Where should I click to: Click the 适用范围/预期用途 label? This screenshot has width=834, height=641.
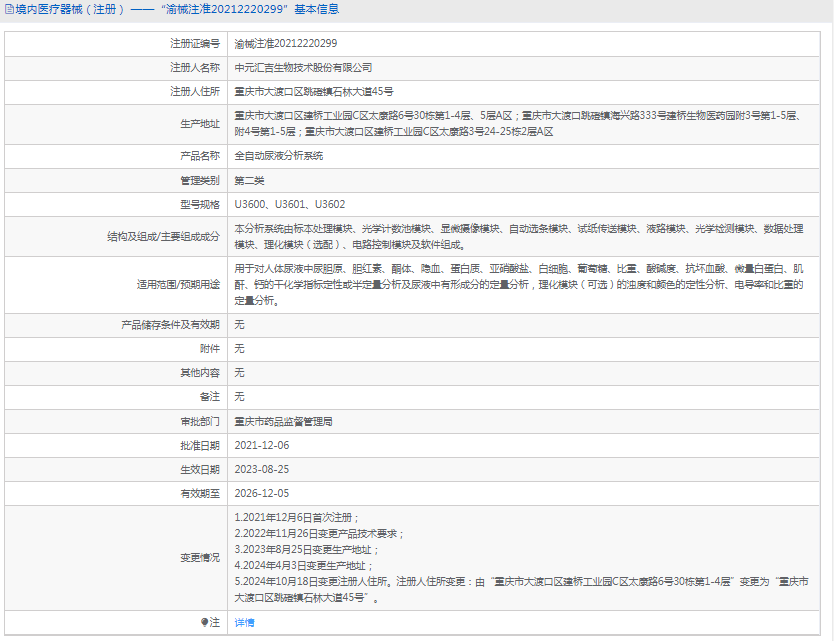pyautogui.click(x=178, y=285)
